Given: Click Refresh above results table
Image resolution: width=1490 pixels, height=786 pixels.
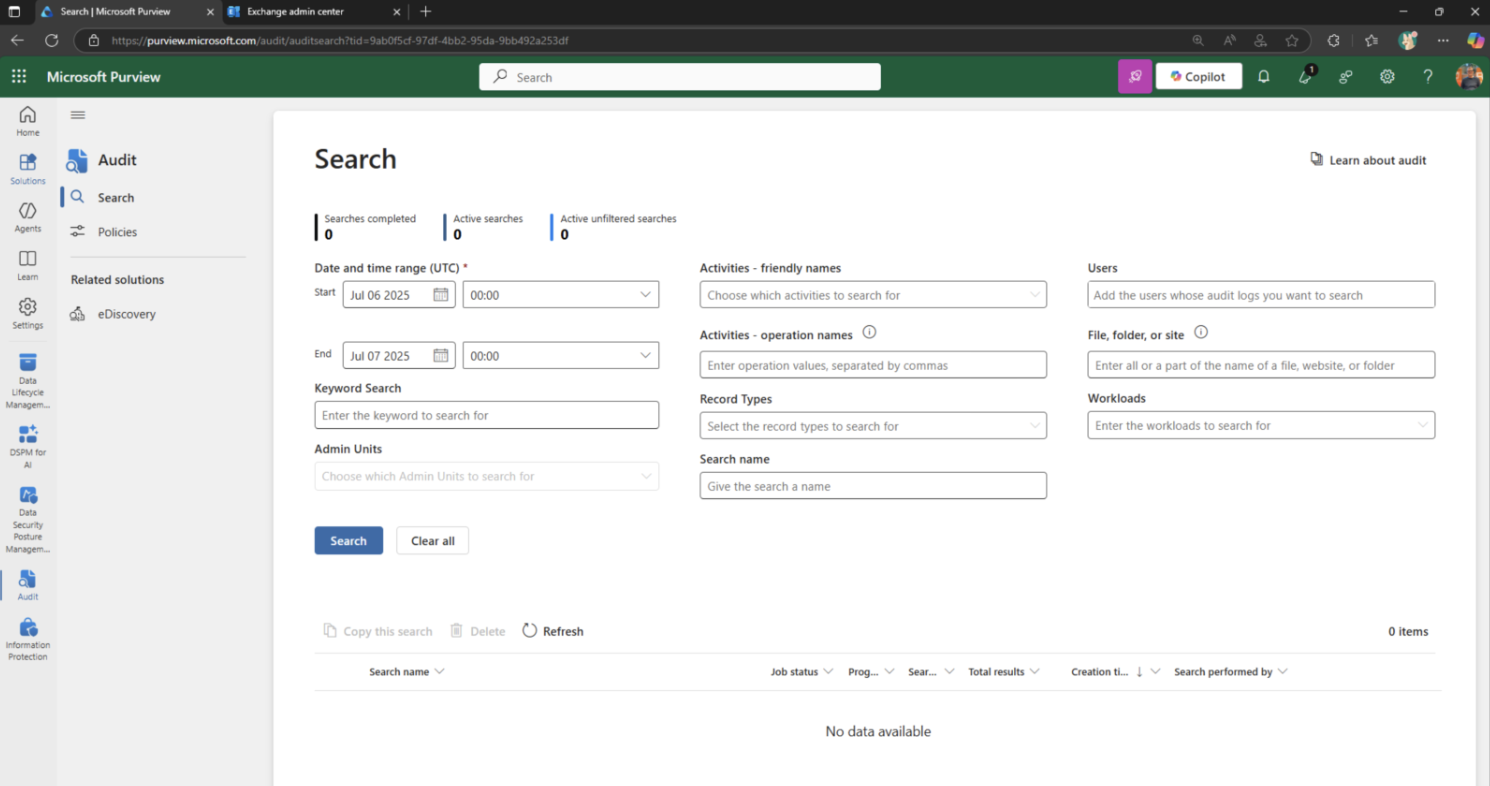Looking at the screenshot, I should [x=553, y=631].
